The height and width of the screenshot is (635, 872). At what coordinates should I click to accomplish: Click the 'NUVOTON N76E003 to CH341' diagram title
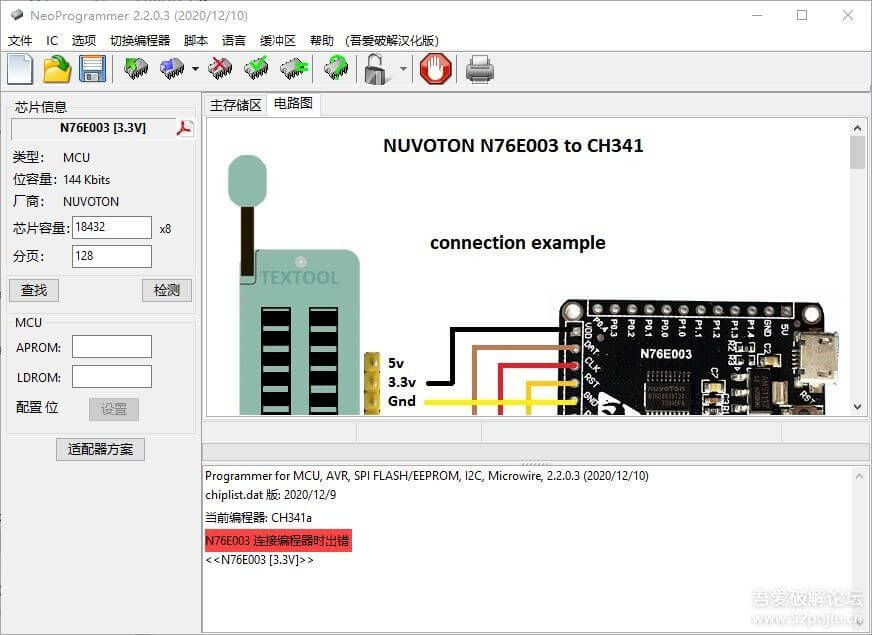(x=513, y=146)
